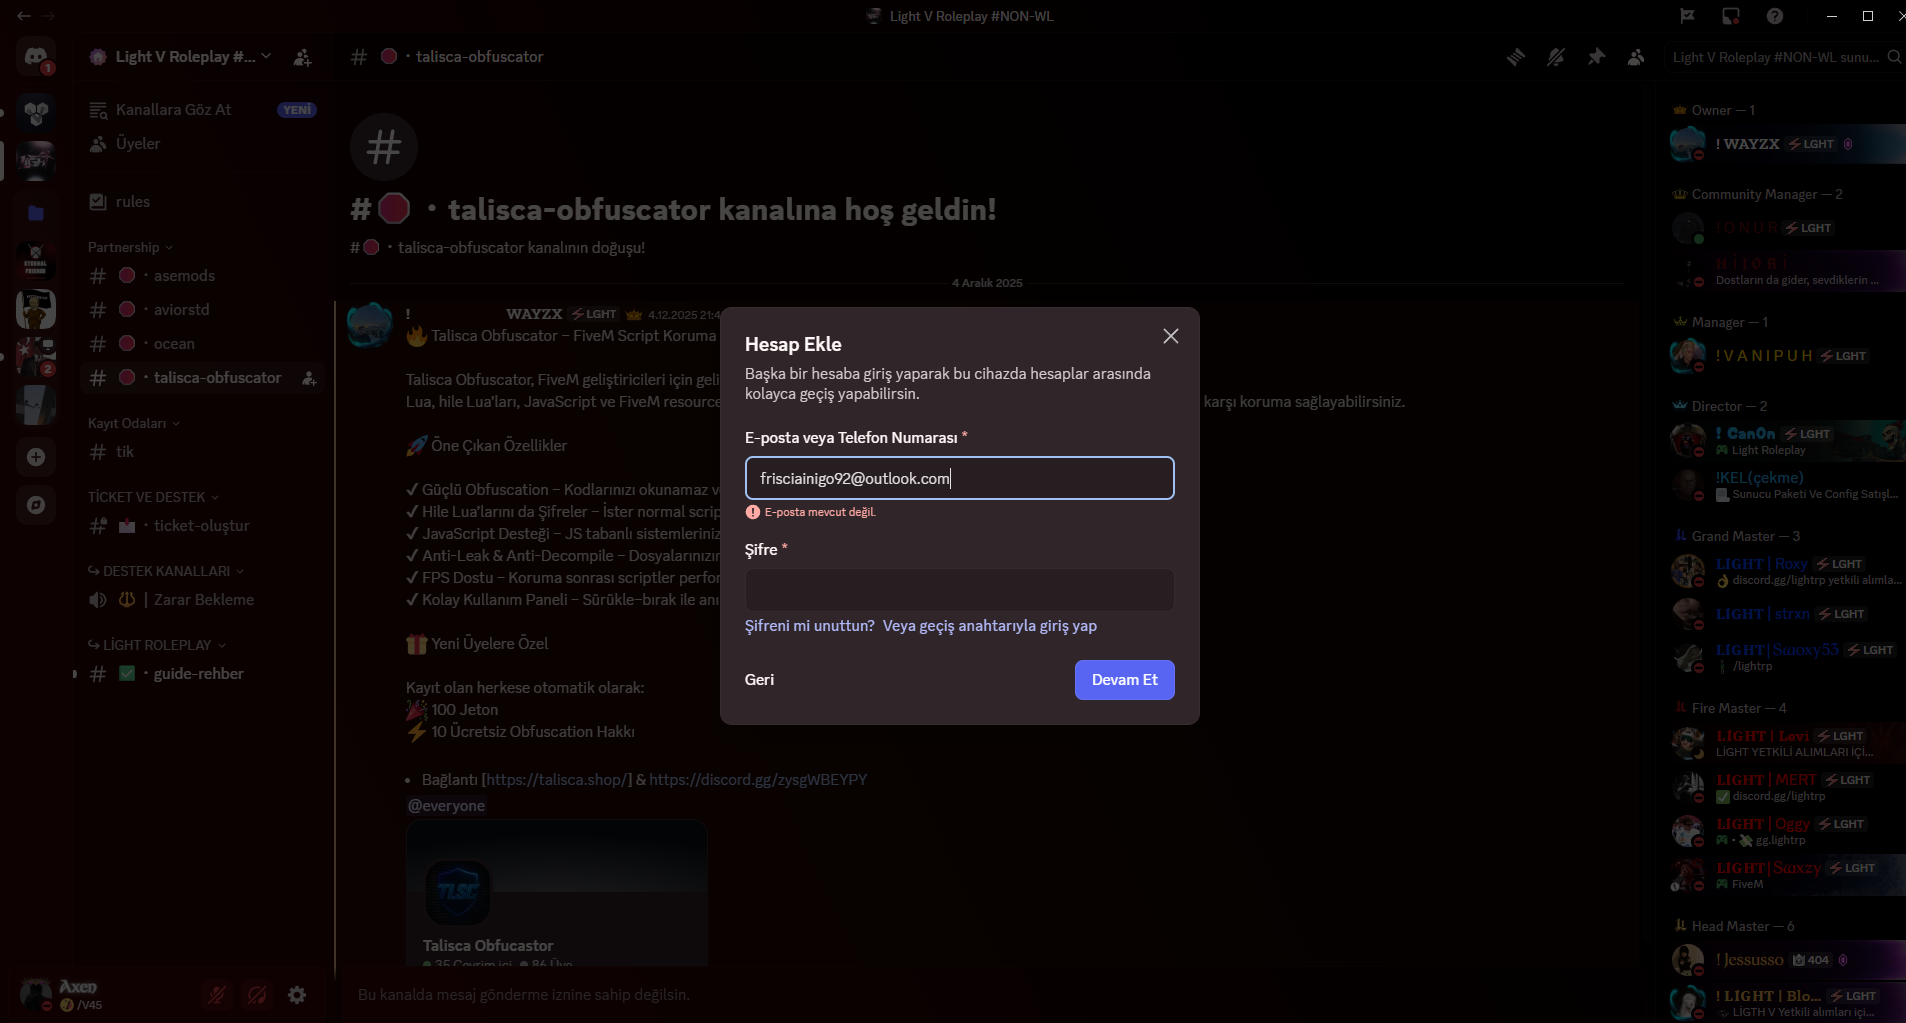Open the ticket-oluştur channel
Viewport: 1906px width, 1023px height.
pos(202,526)
